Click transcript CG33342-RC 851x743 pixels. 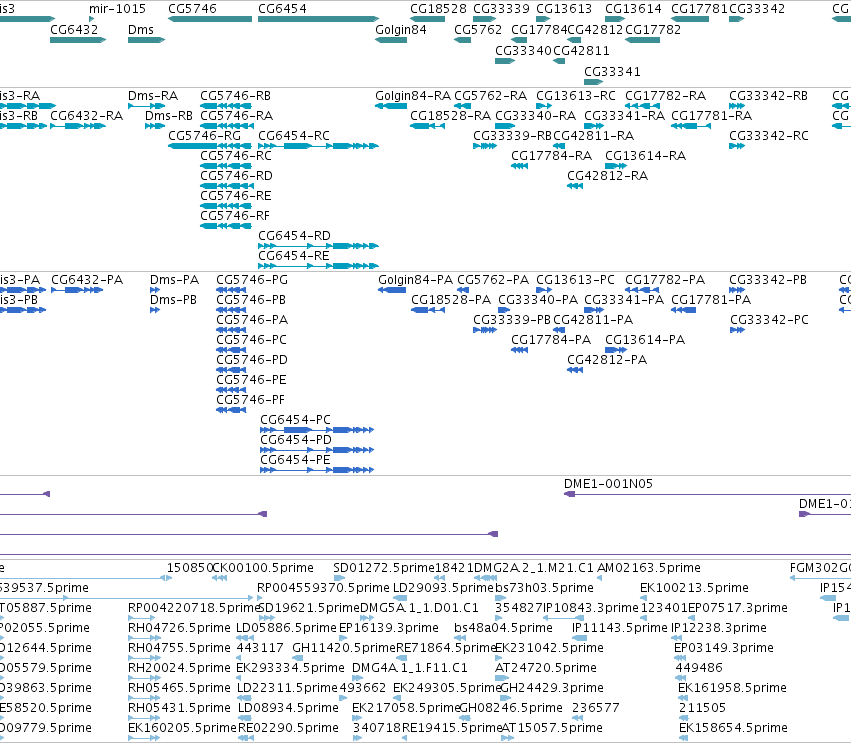737,146
